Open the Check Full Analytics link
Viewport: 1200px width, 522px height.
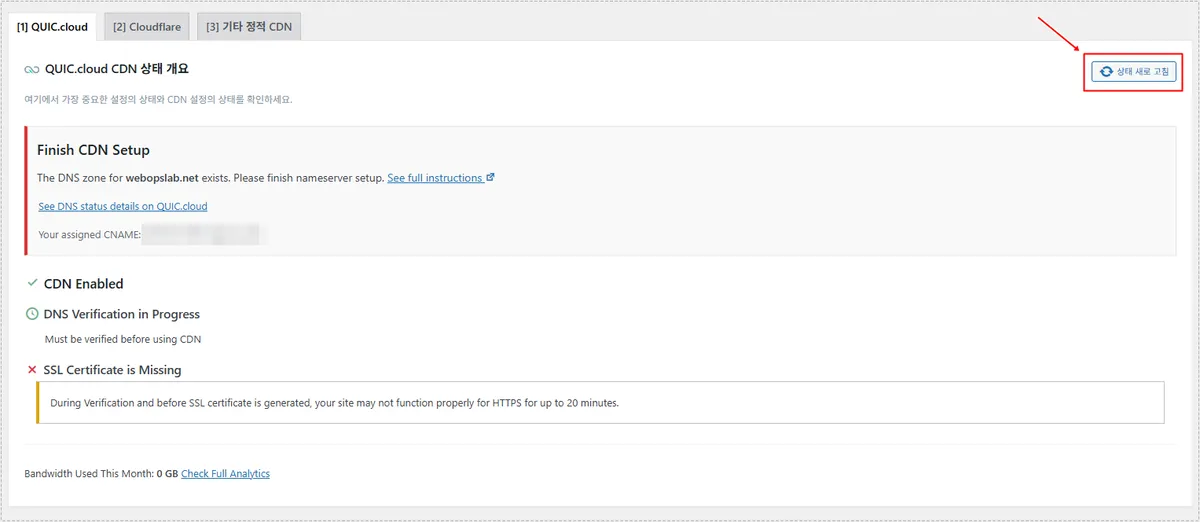(x=225, y=473)
